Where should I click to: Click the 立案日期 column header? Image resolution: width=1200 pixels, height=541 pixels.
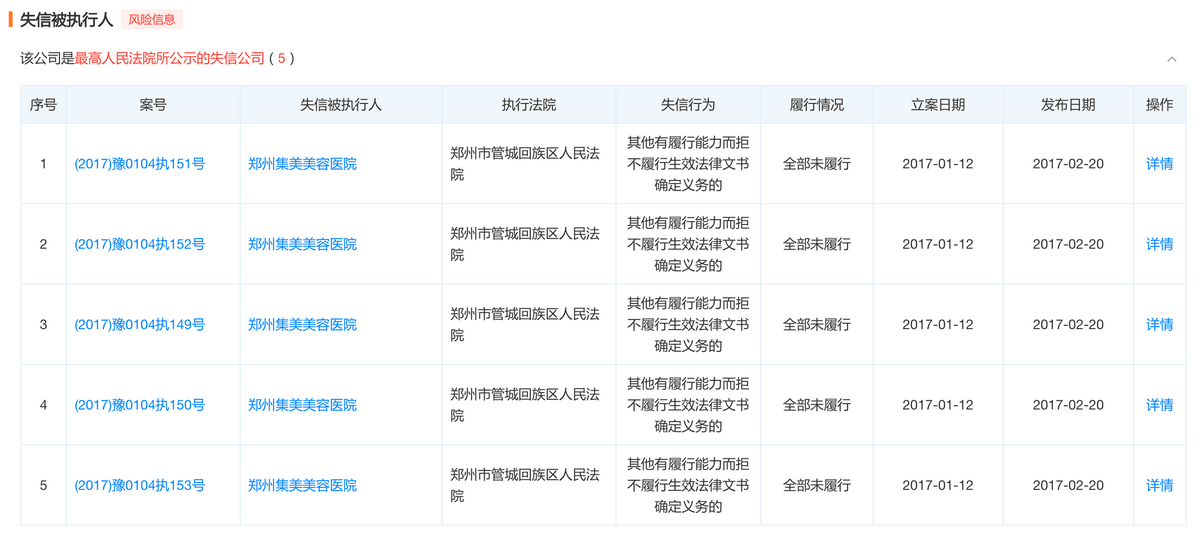pyautogui.click(x=937, y=105)
